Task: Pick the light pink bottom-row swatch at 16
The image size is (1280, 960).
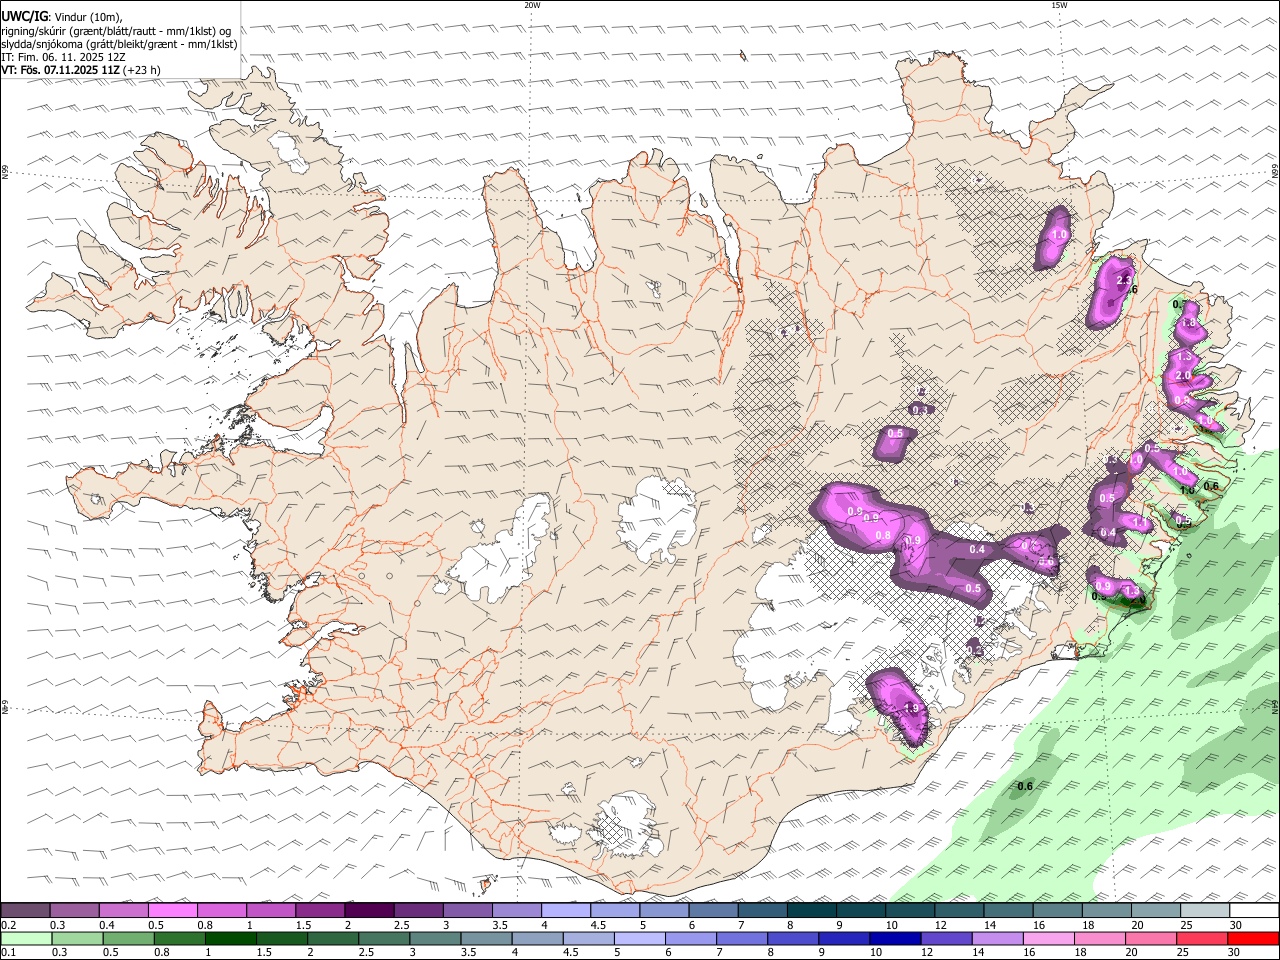Action: click(x=1047, y=939)
